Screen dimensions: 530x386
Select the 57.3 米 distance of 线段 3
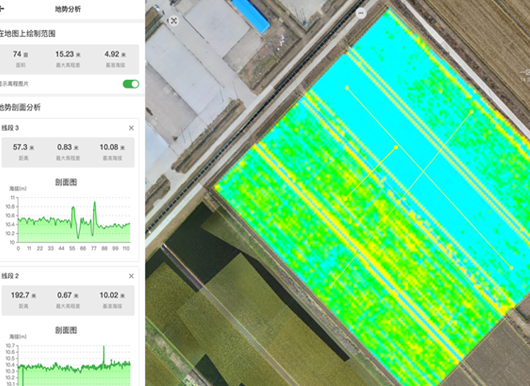pyautogui.click(x=23, y=147)
